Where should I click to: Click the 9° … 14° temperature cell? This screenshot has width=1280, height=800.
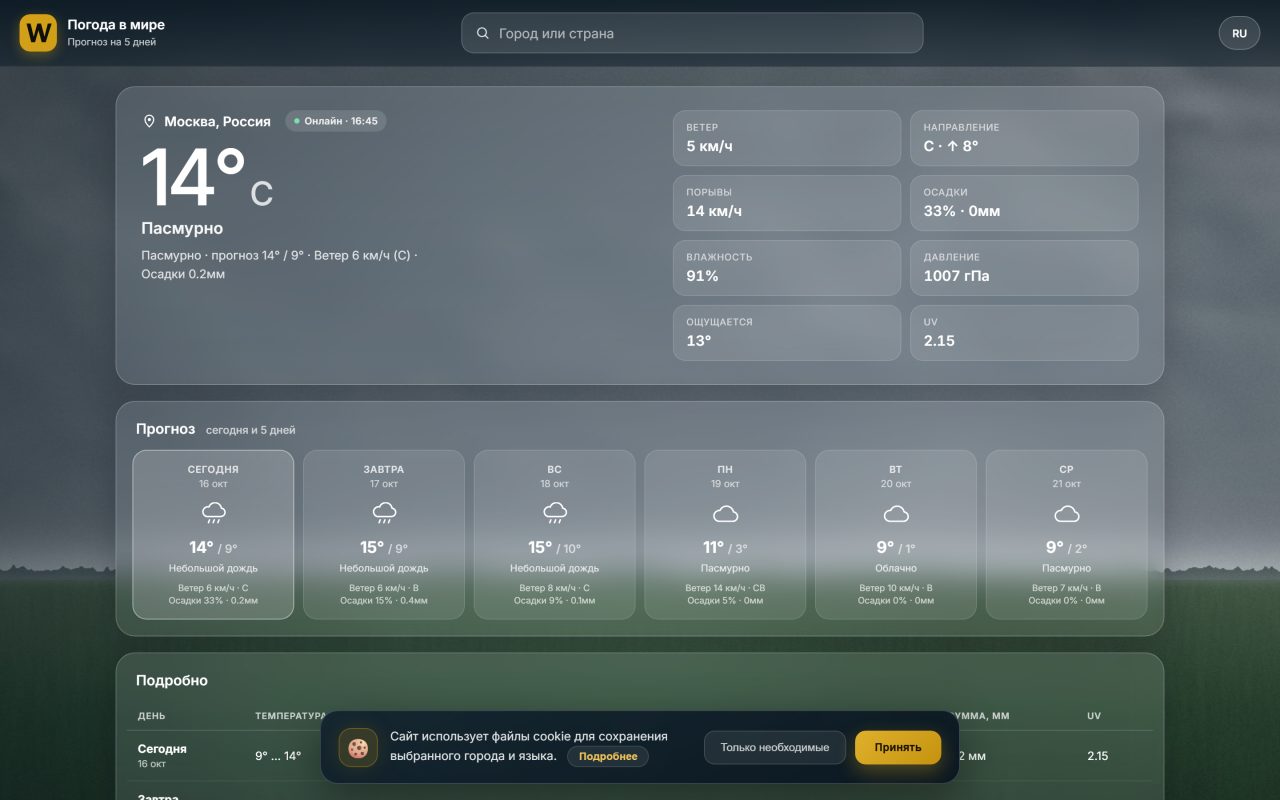278,756
